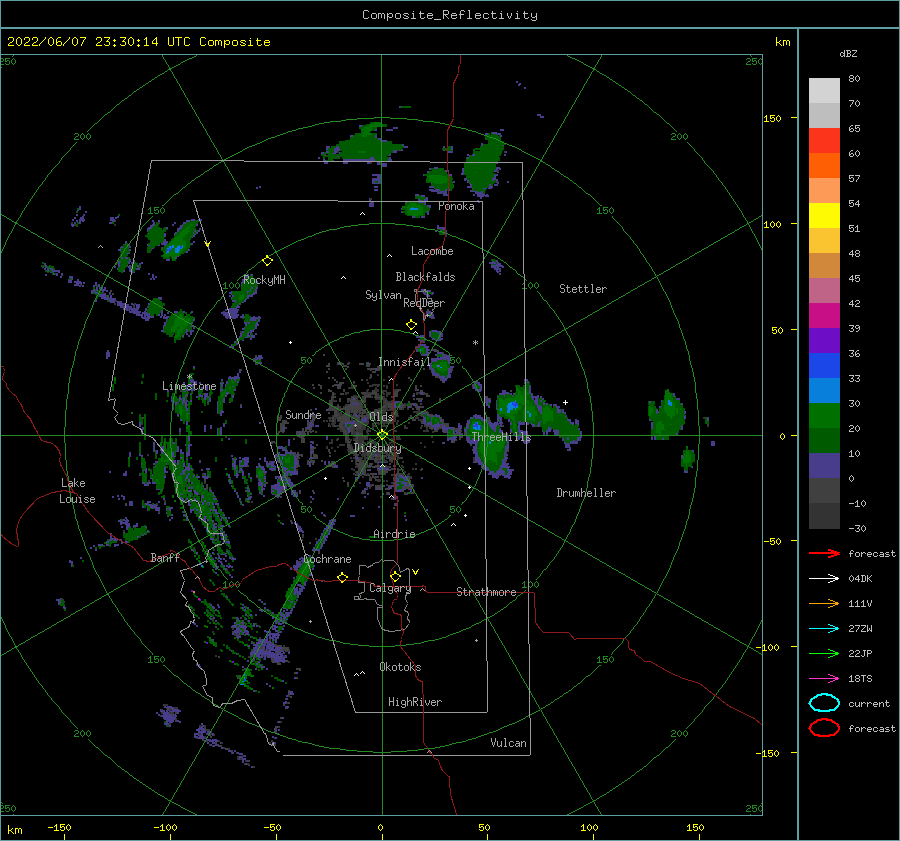This screenshot has width=900, height=841.
Task: Click the Limestone label
Action: pos(189,386)
